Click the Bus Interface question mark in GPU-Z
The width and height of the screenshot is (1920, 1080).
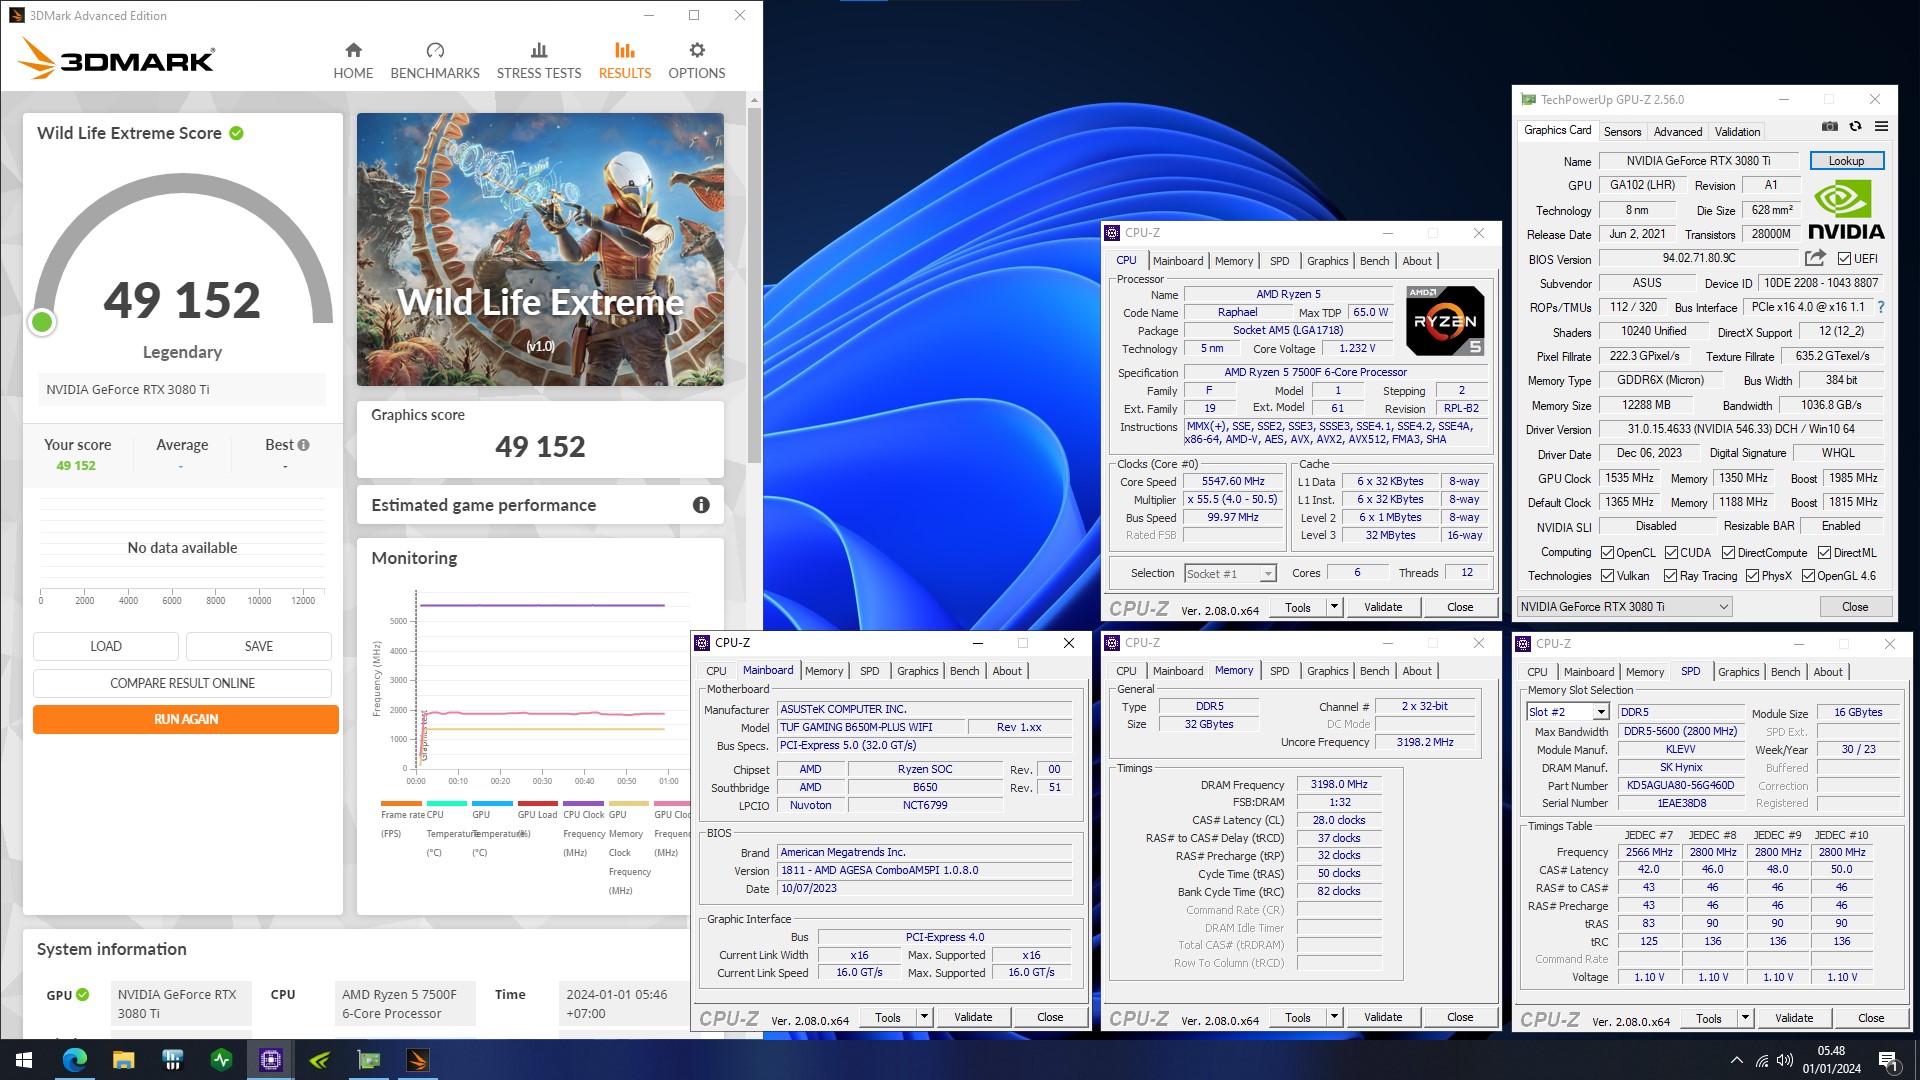1881,307
